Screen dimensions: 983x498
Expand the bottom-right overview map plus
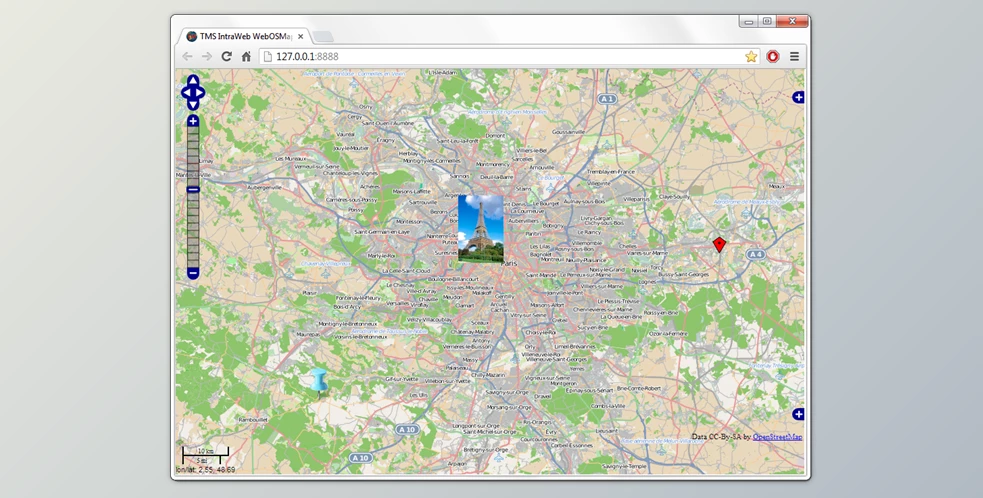click(x=798, y=414)
